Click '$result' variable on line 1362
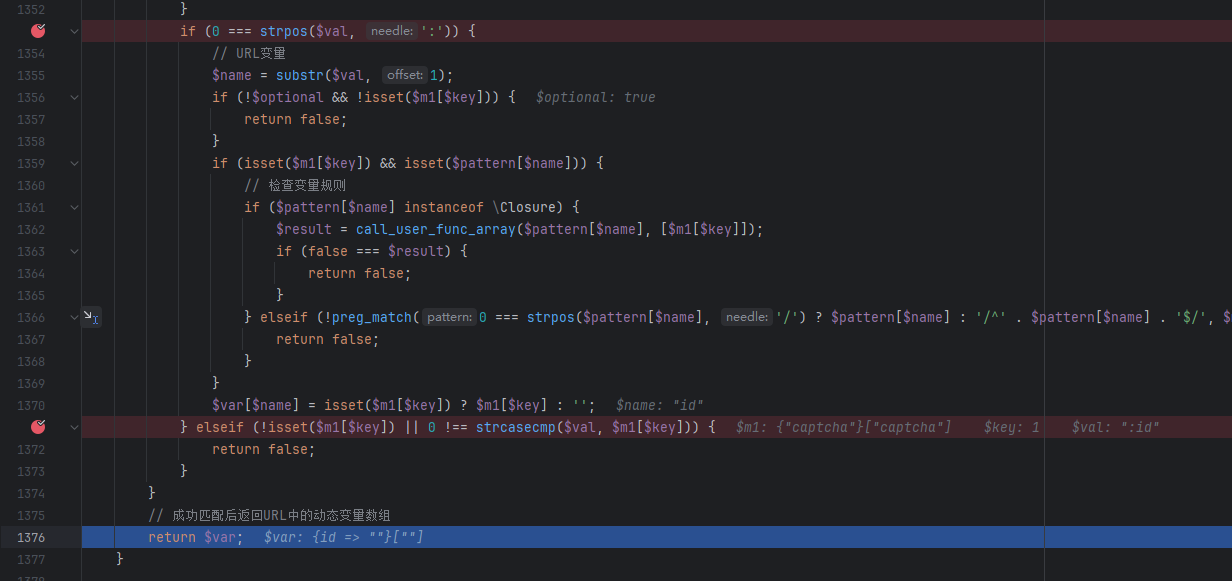1232x581 pixels. click(x=304, y=229)
